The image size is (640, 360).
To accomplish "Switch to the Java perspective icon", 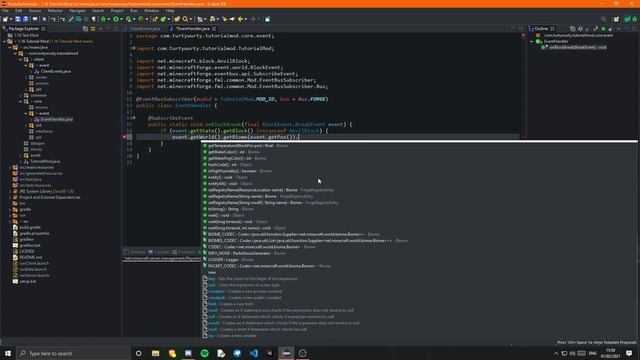I will [627, 19].
